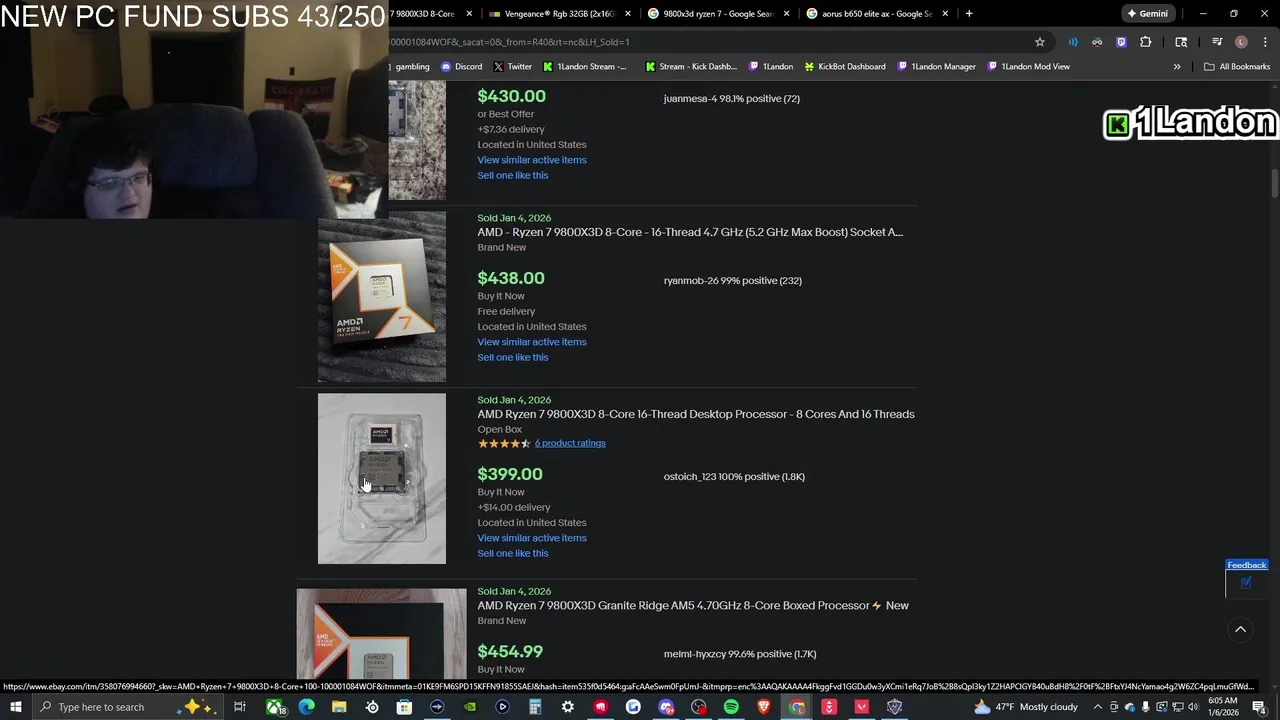Show hidden system tray icons
The image size is (1280, 720).
1097,707
